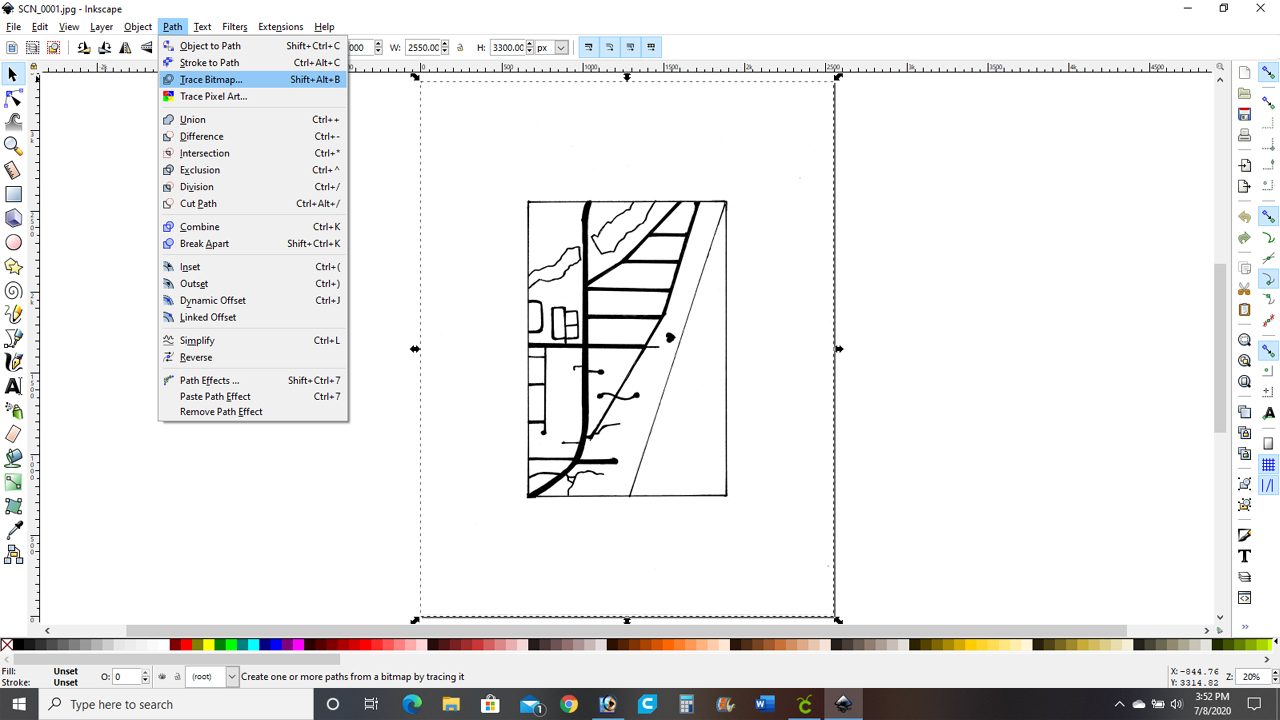Viewport: 1280px width, 720px height.
Task: Select the Zoom magnifier tool
Action: [13, 147]
